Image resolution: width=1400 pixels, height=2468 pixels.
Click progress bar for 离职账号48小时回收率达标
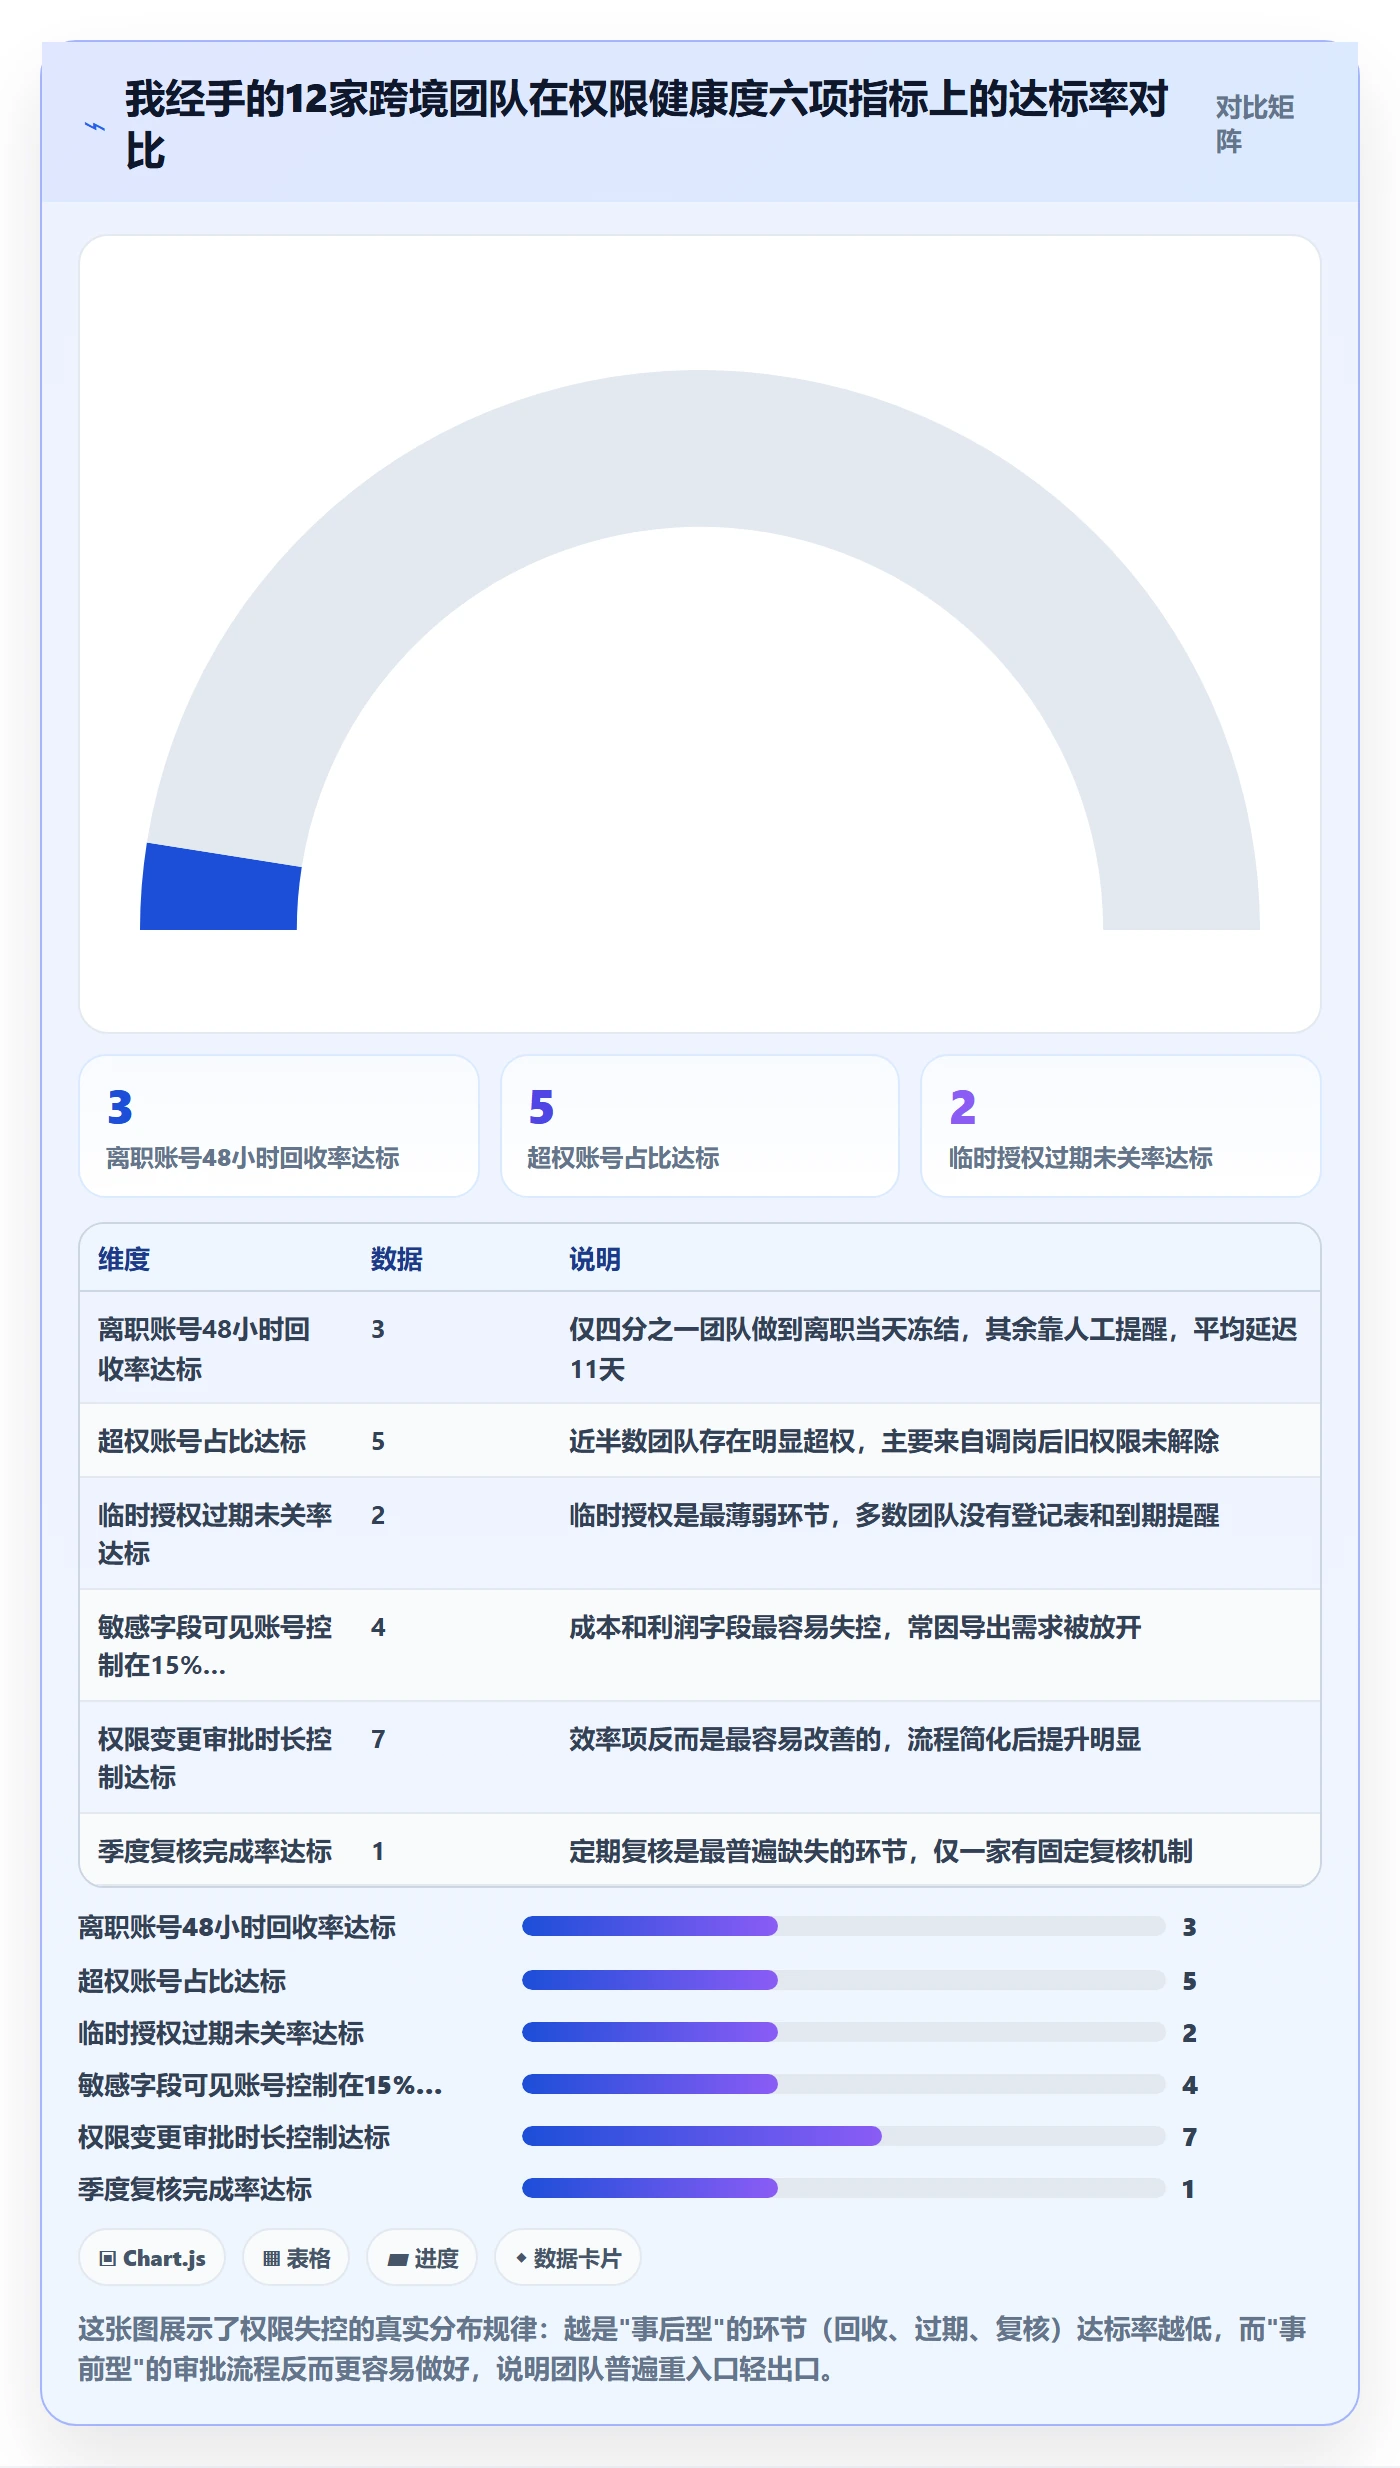tap(843, 1926)
